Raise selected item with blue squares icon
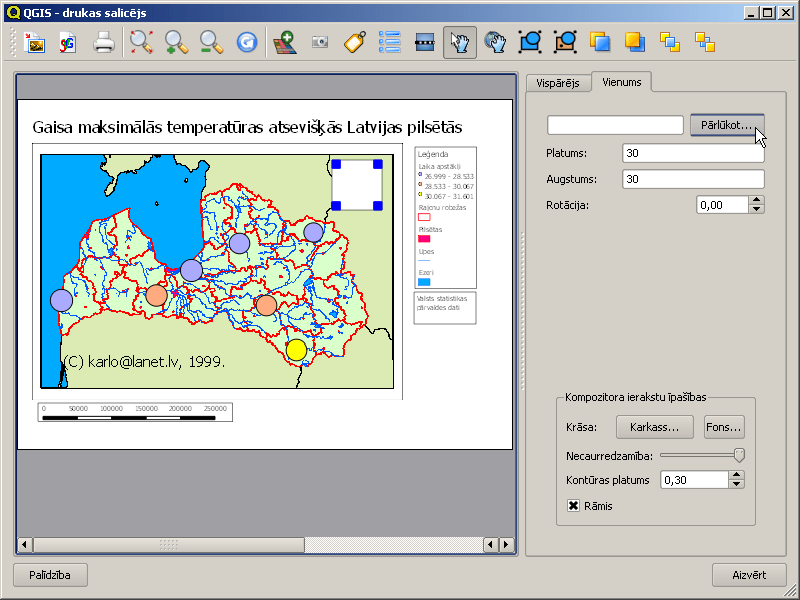800x600 pixels. (x=600, y=42)
